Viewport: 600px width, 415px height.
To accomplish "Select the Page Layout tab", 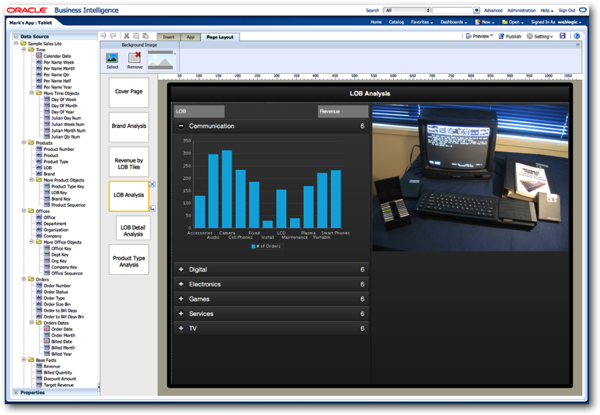I will point(220,37).
